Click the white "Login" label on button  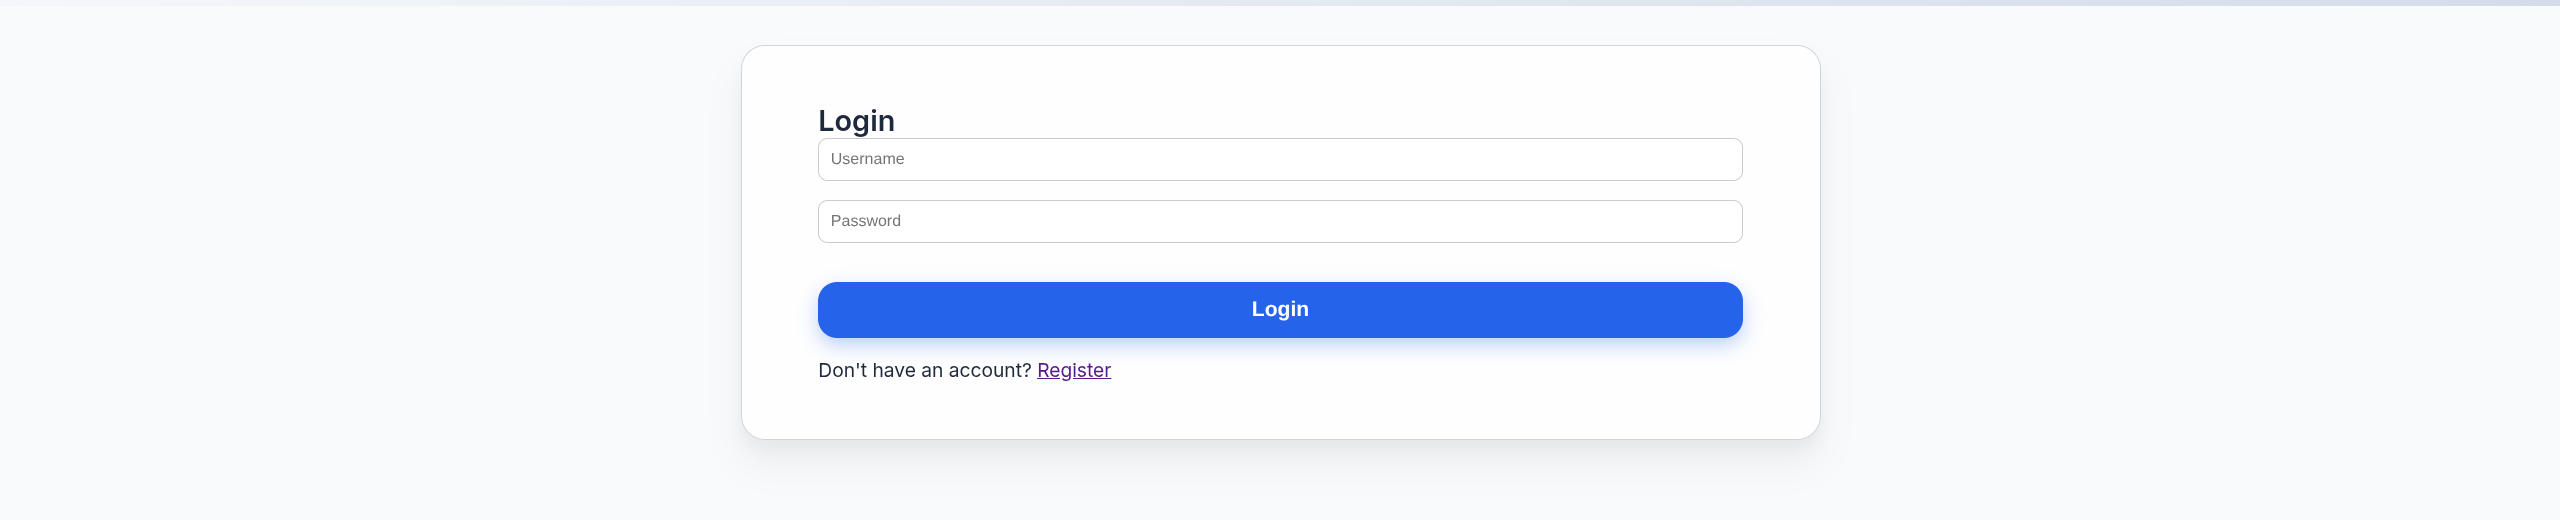1280,310
